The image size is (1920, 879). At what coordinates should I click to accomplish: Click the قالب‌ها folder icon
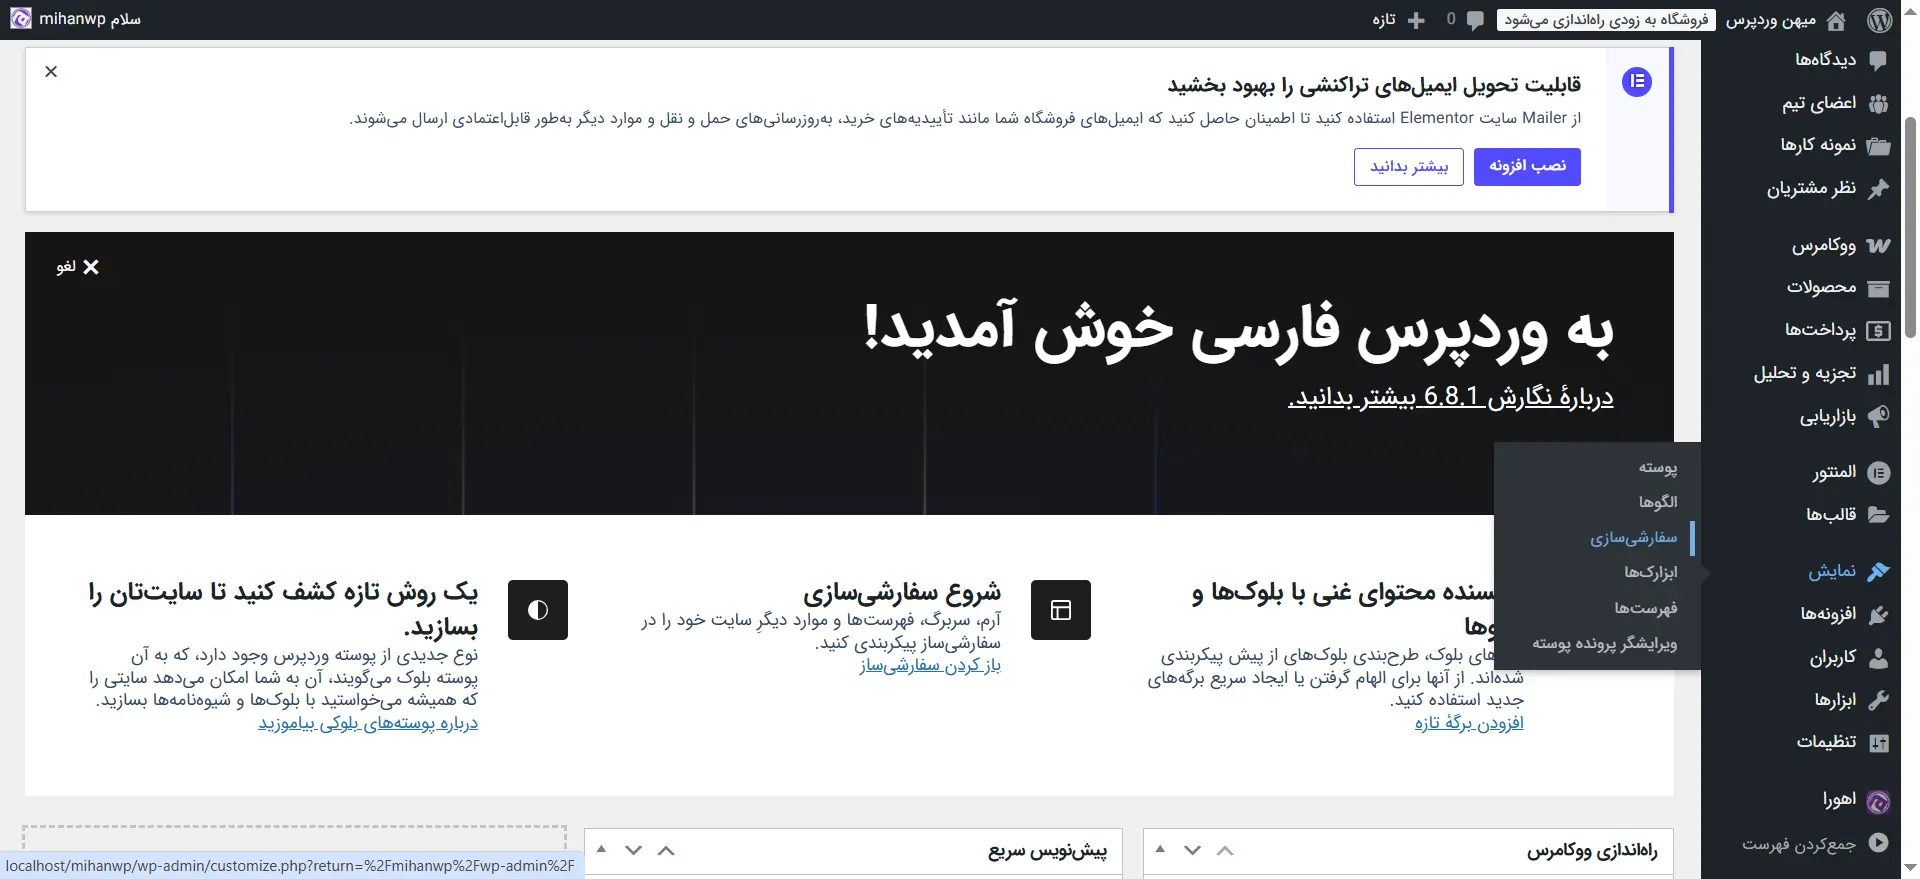pos(1878,515)
